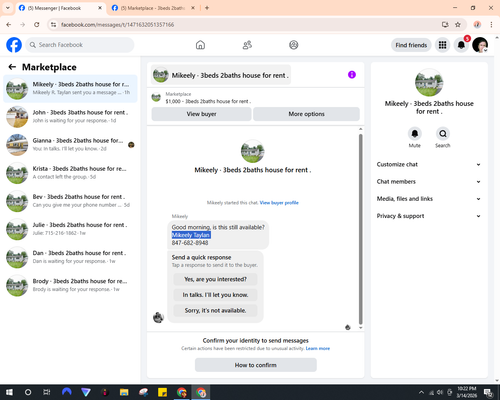Image resolution: width=500 pixels, height=400 pixels.
Task: Open Windows Start menu
Action: point(9,392)
